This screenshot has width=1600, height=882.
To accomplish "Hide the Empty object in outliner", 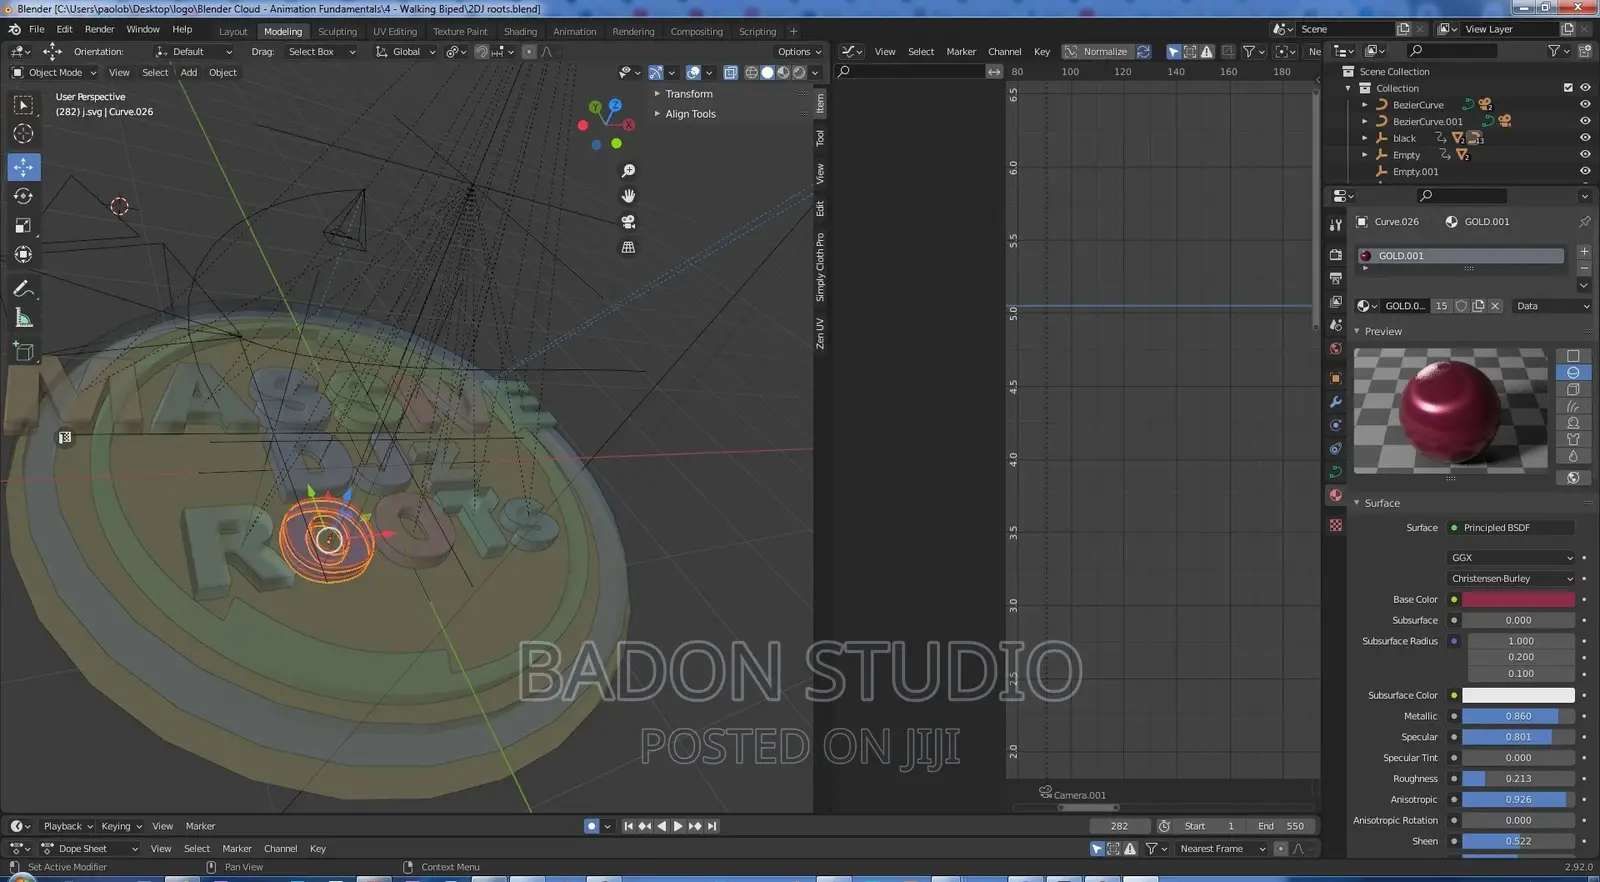I will point(1585,155).
